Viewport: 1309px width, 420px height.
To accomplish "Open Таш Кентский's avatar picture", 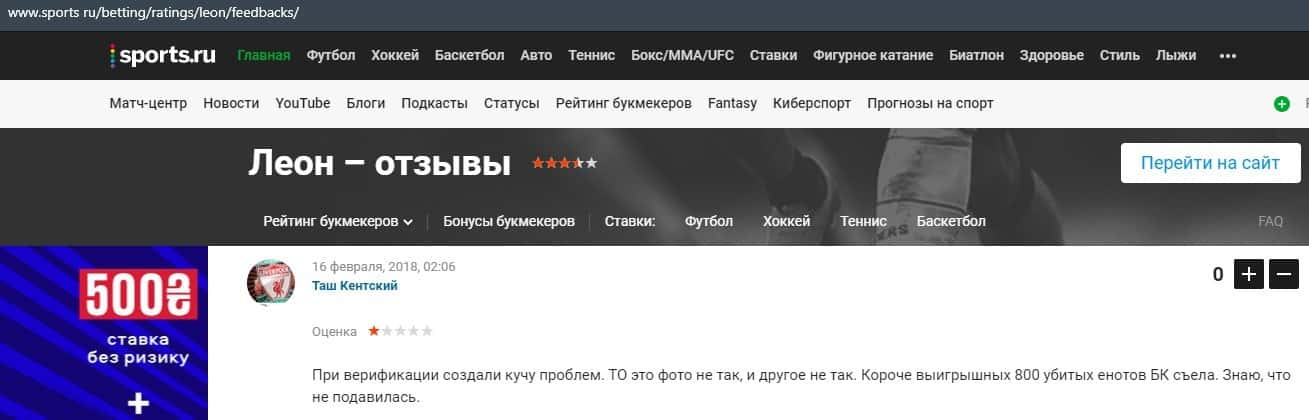I will [x=271, y=283].
